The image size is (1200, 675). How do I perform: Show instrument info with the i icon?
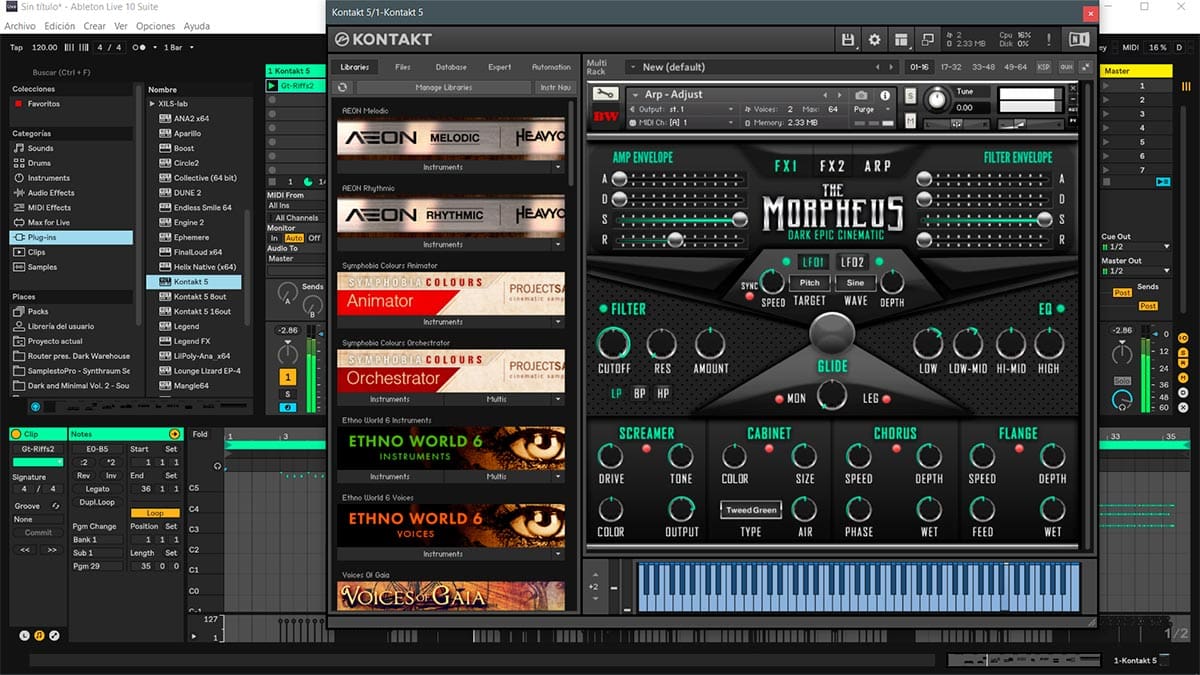tap(885, 95)
